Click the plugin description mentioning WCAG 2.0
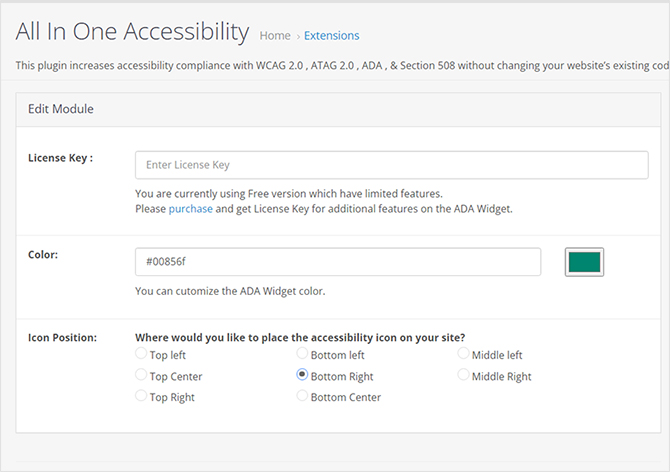The width and height of the screenshot is (670, 472). click(x=343, y=65)
